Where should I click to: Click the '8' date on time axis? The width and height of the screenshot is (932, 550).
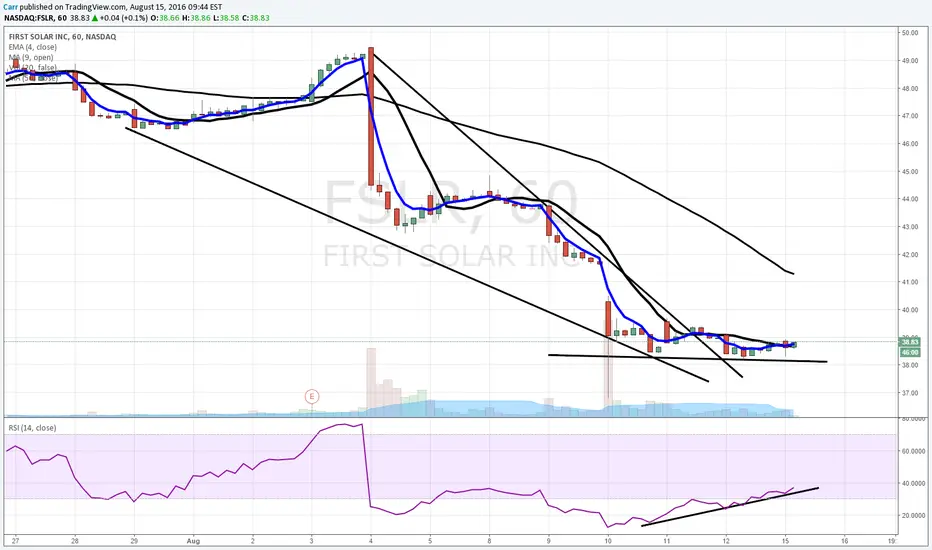(x=489, y=541)
